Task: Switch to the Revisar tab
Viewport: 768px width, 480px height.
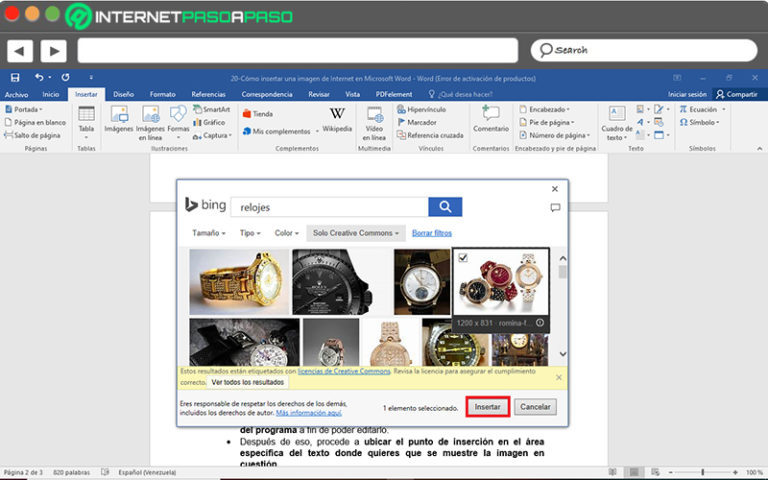Action: coord(319,95)
